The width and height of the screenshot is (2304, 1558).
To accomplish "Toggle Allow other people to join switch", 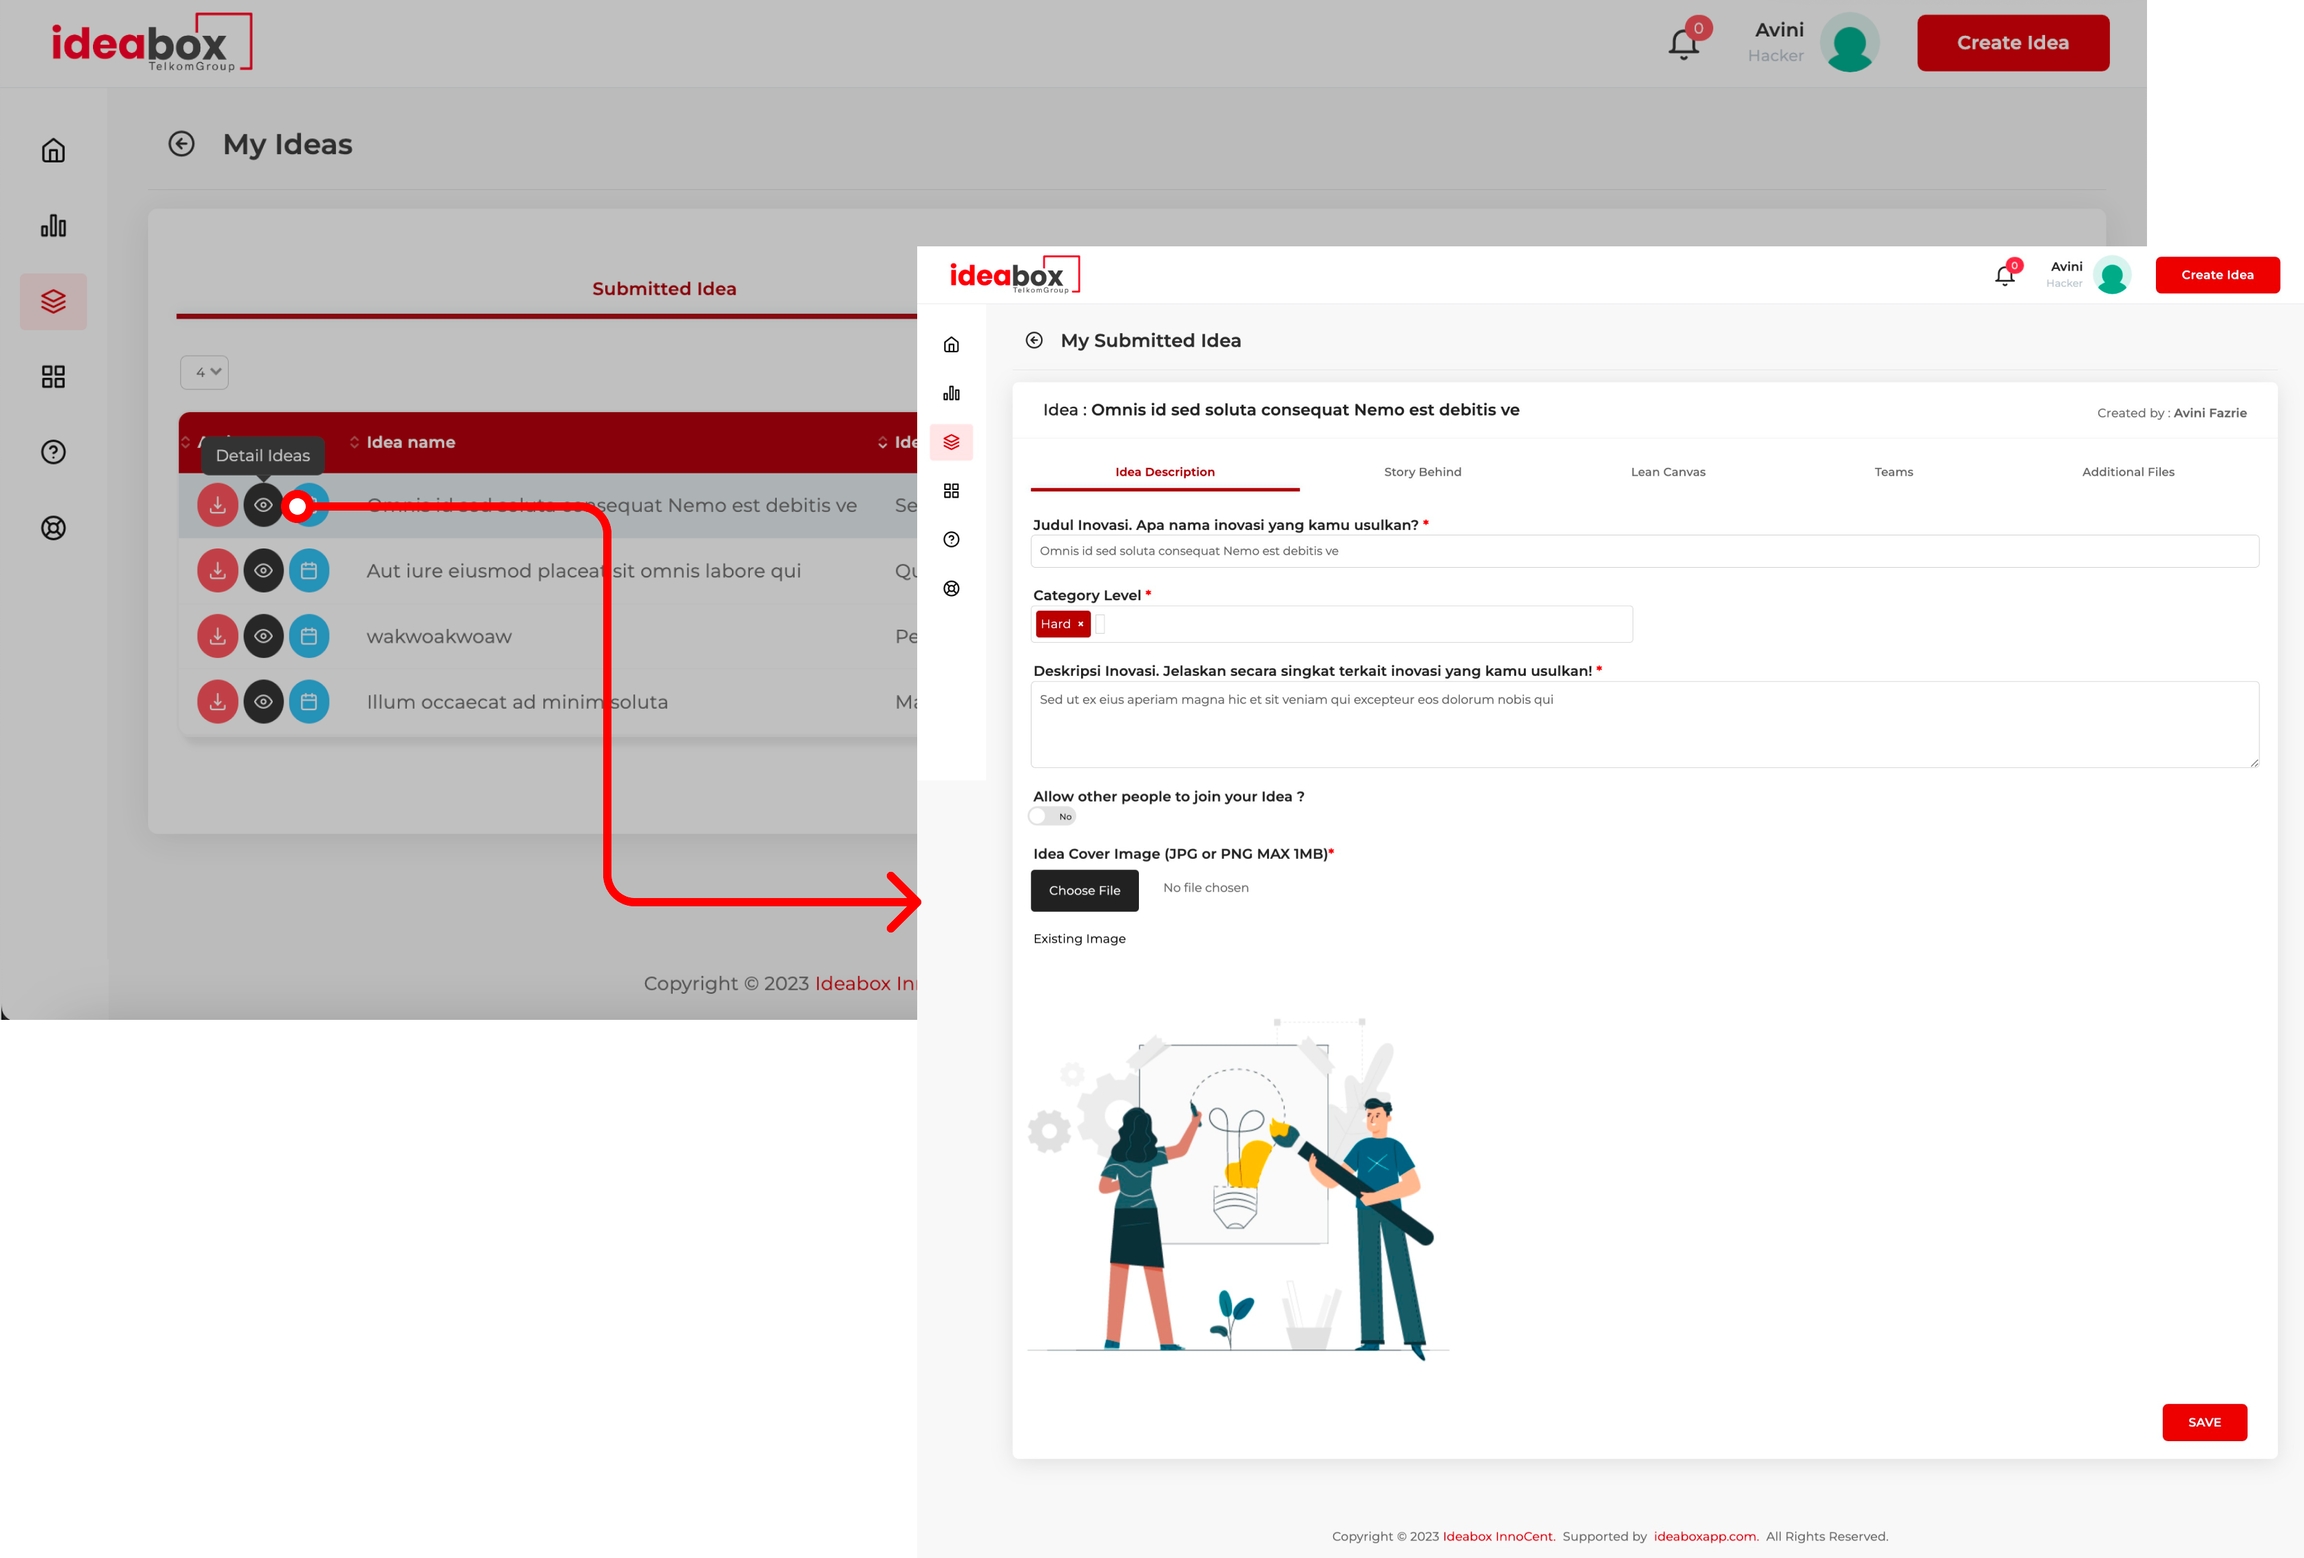I will tap(1051, 817).
